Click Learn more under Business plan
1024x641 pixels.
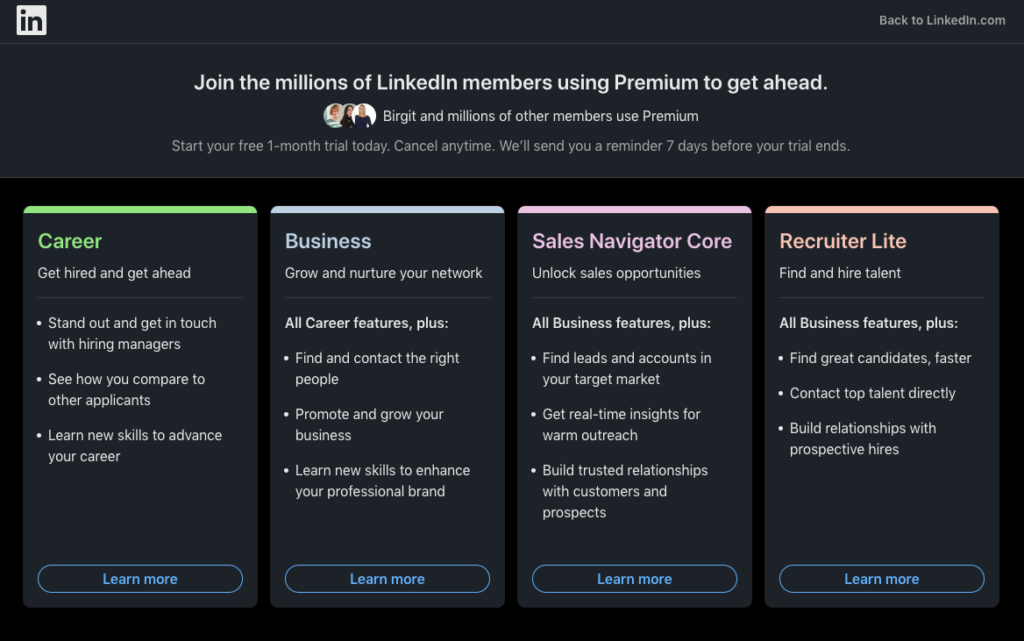(x=387, y=579)
